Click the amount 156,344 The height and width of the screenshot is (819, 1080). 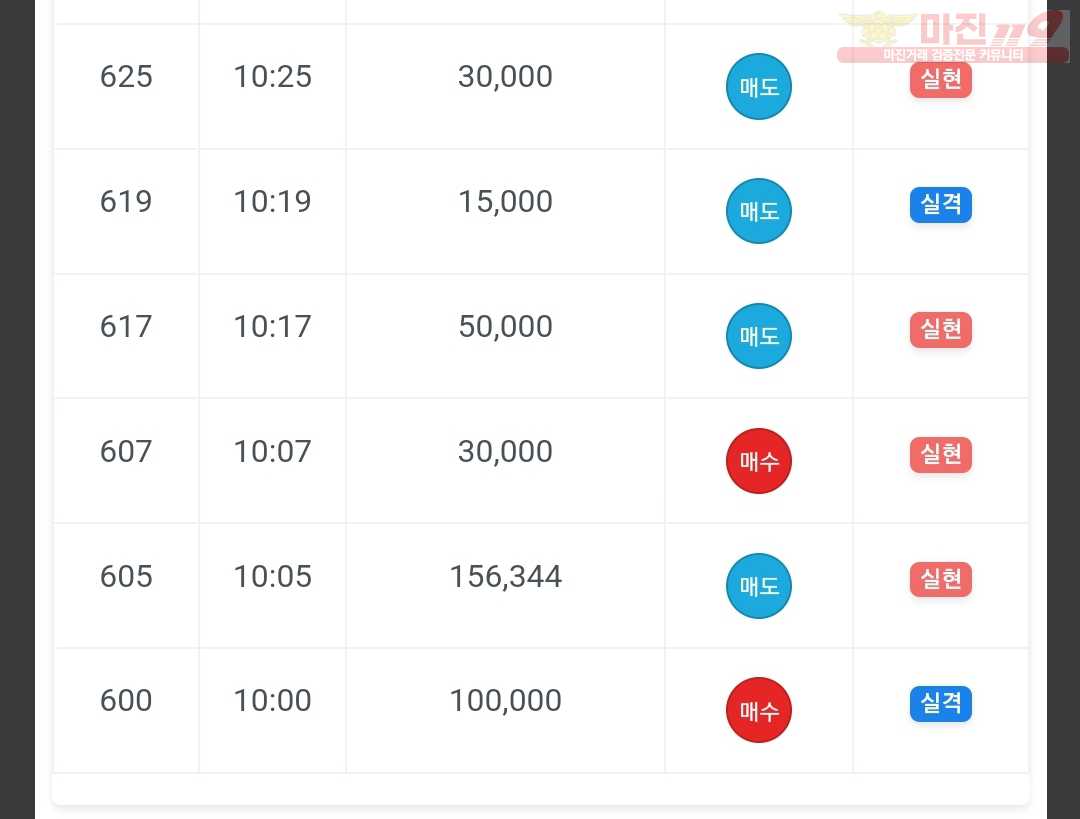pos(506,577)
